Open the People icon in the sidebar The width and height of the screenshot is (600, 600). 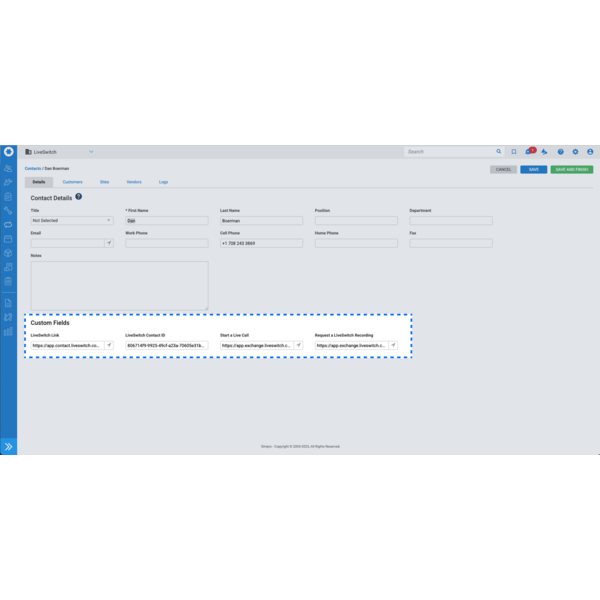coord(8,168)
